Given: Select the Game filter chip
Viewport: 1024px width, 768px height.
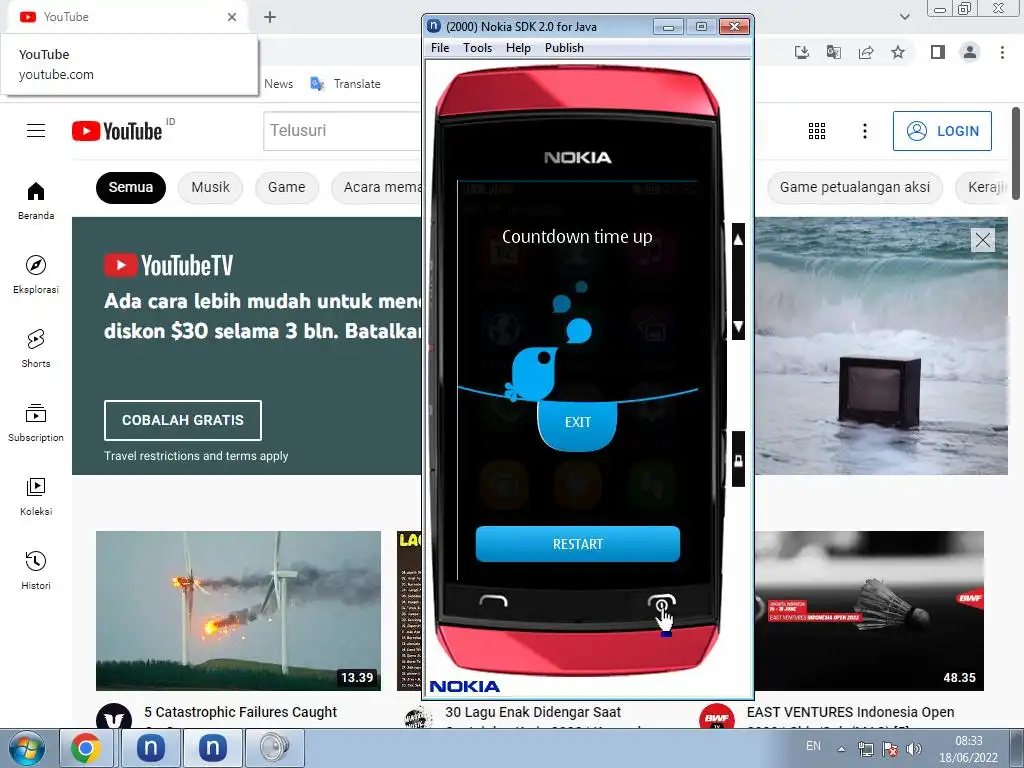Looking at the screenshot, I should [x=287, y=187].
